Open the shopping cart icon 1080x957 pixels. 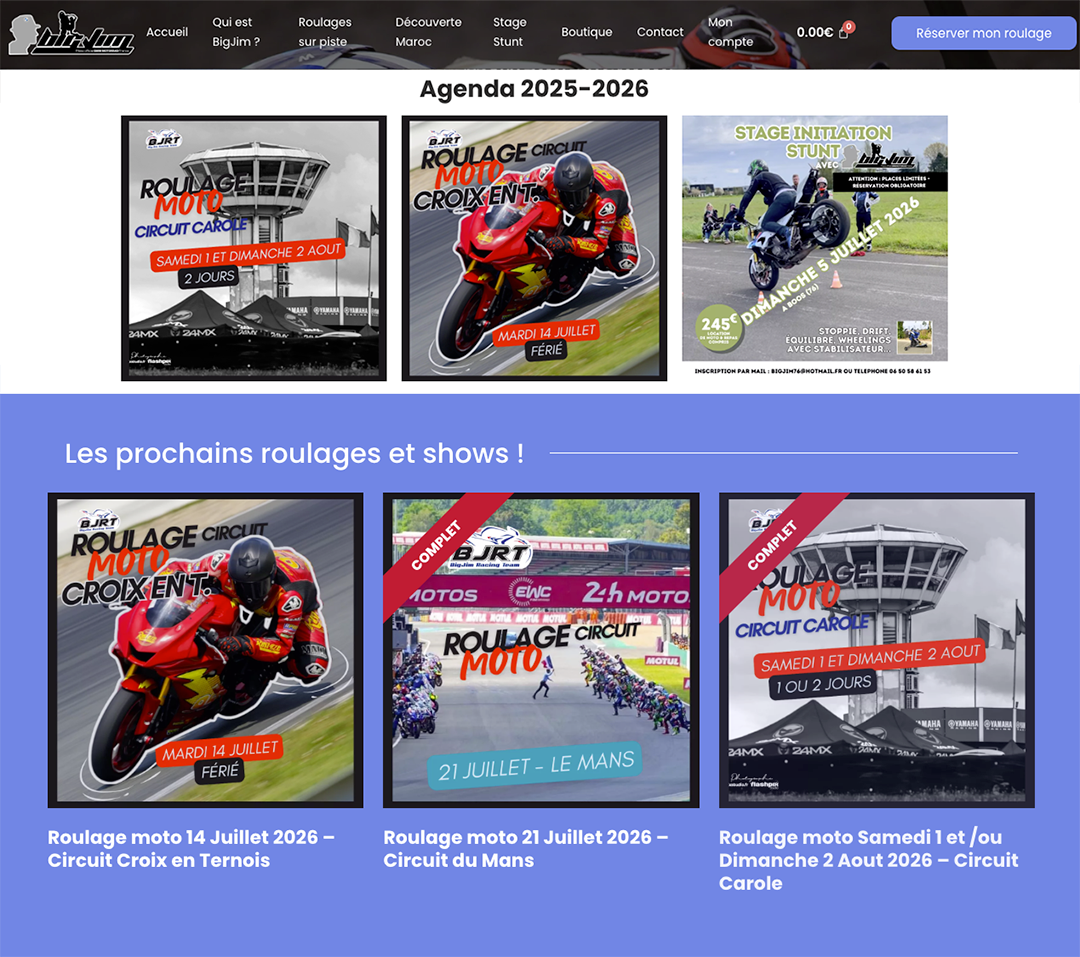[844, 32]
